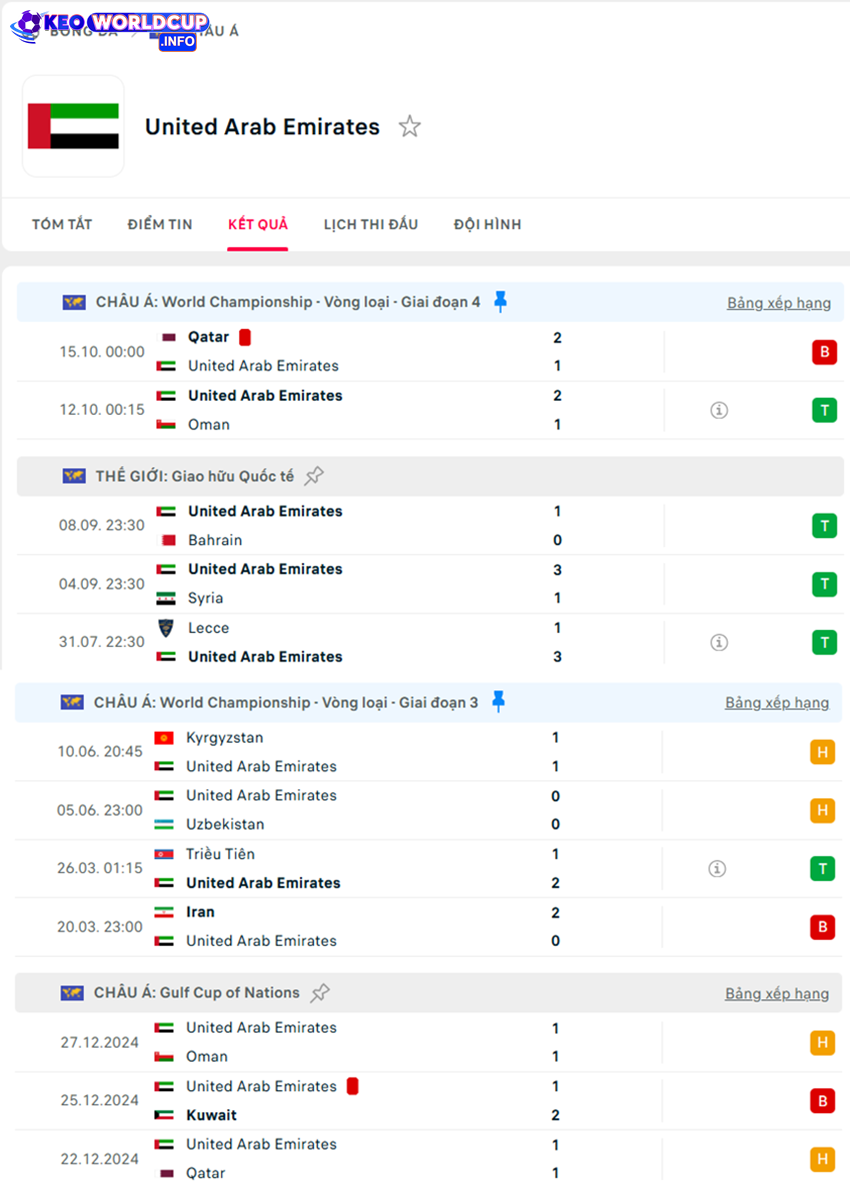Click the Bahrain flag icon
This screenshot has height=1186, width=850.
pyautogui.click(x=166, y=540)
